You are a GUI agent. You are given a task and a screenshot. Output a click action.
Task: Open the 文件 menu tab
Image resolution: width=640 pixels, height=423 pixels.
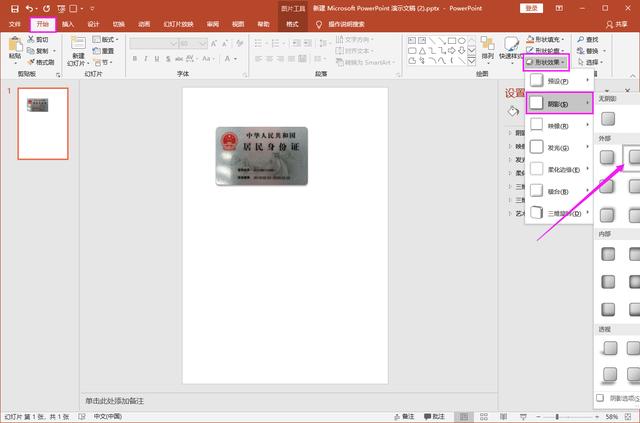(x=15, y=23)
